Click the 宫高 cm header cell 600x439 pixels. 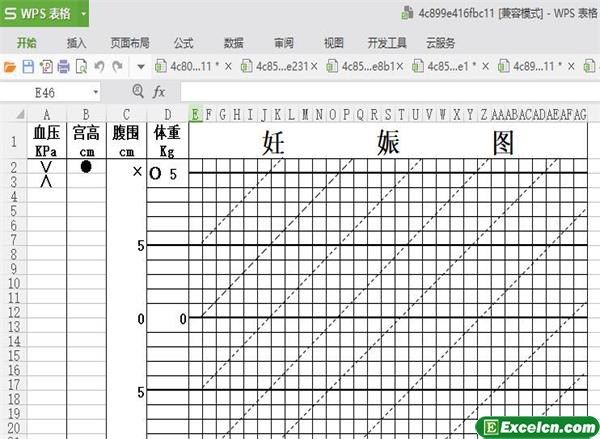pyautogui.click(x=86, y=140)
